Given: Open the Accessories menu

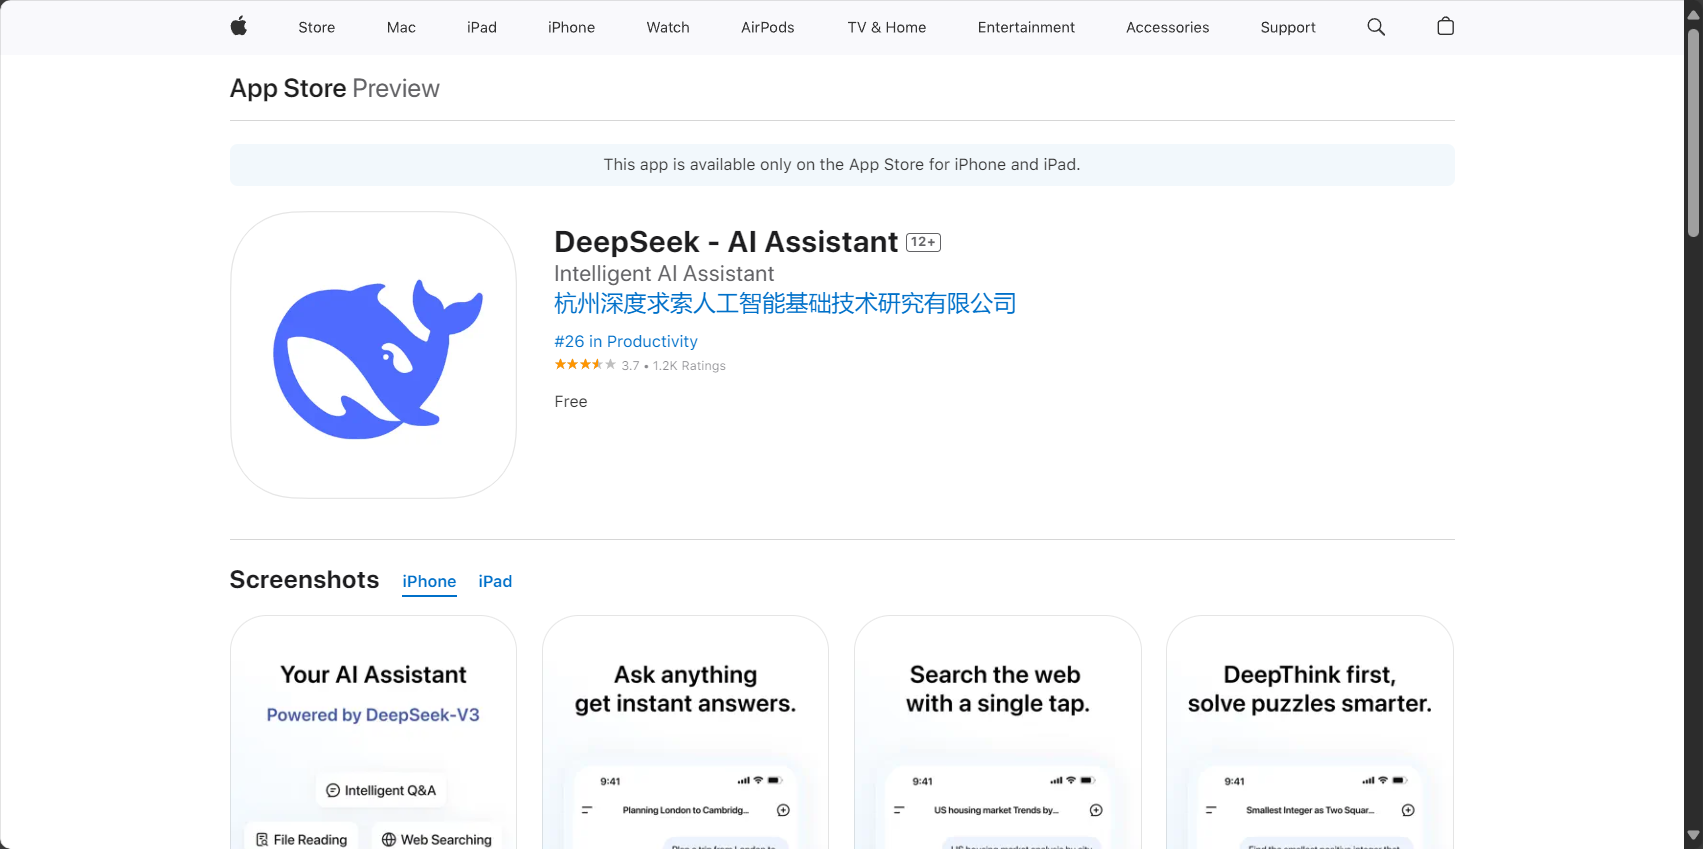Looking at the screenshot, I should (1167, 27).
